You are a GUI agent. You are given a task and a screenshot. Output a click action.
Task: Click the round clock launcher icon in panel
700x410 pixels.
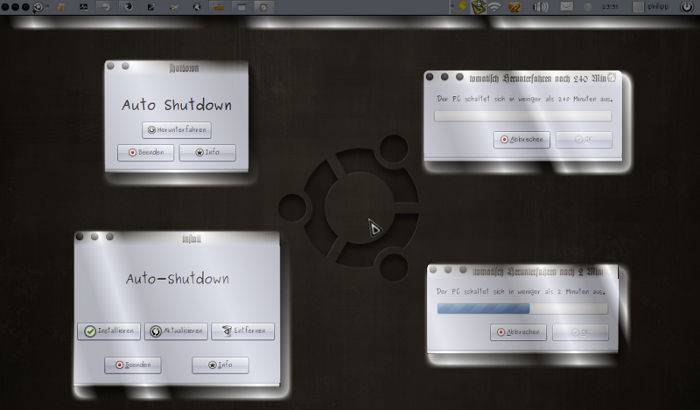pyautogui.click(x=264, y=7)
